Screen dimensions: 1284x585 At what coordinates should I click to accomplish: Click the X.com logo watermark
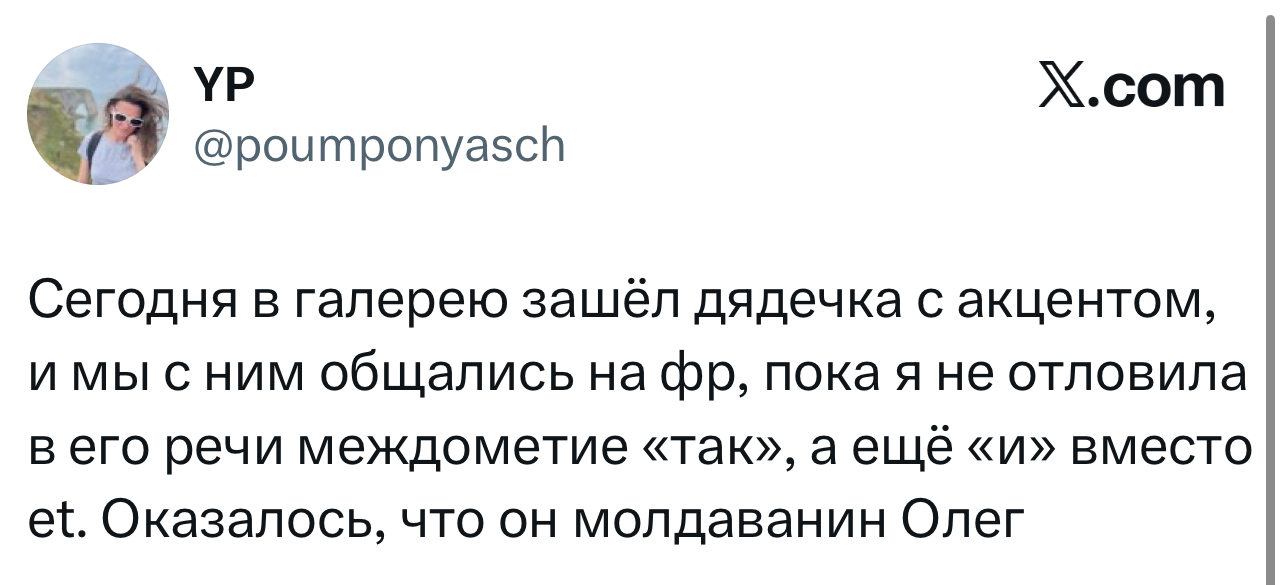[x=1132, y=87]
